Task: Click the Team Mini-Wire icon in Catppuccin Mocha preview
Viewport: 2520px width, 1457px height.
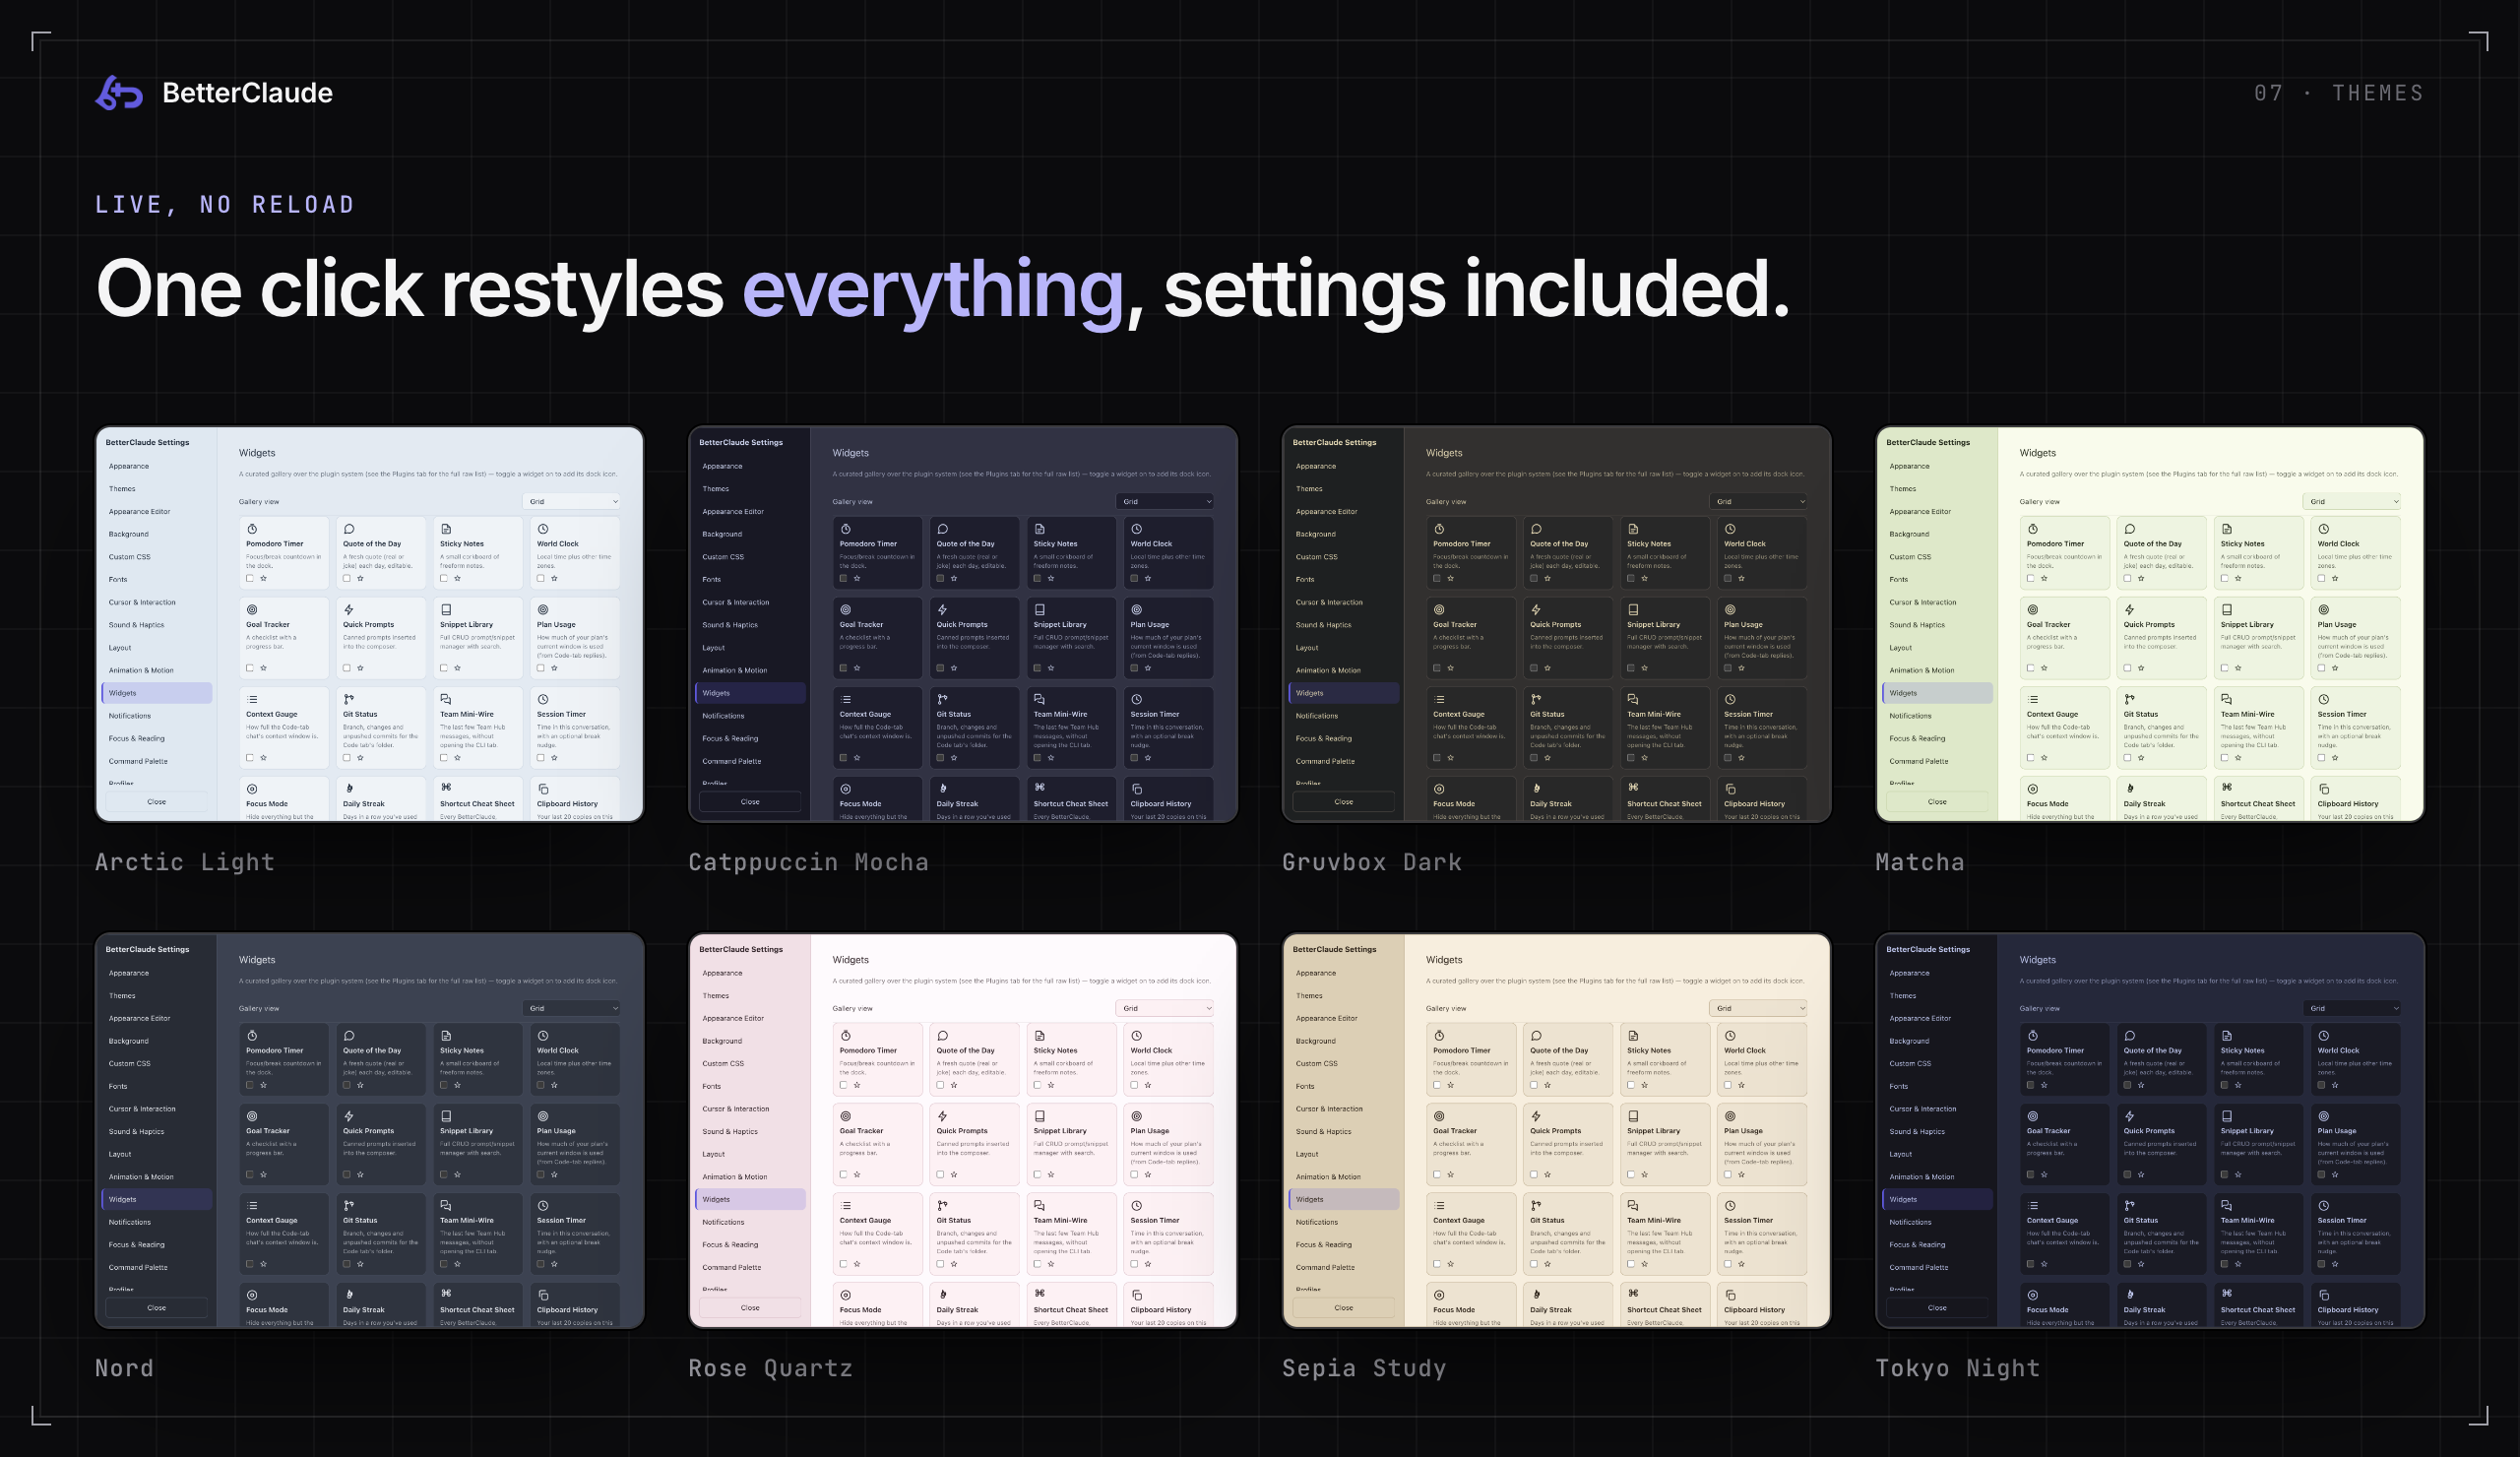Action: 1039,699
